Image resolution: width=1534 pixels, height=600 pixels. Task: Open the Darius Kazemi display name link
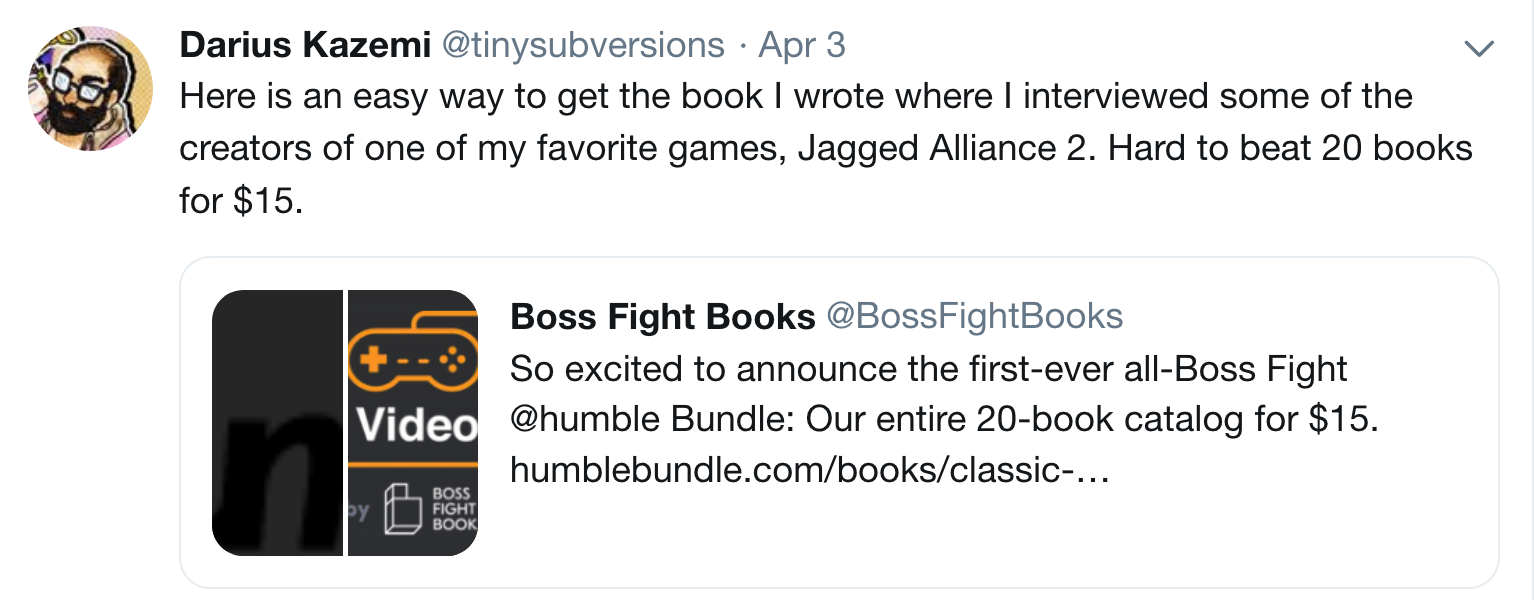[x=303, y=45]
